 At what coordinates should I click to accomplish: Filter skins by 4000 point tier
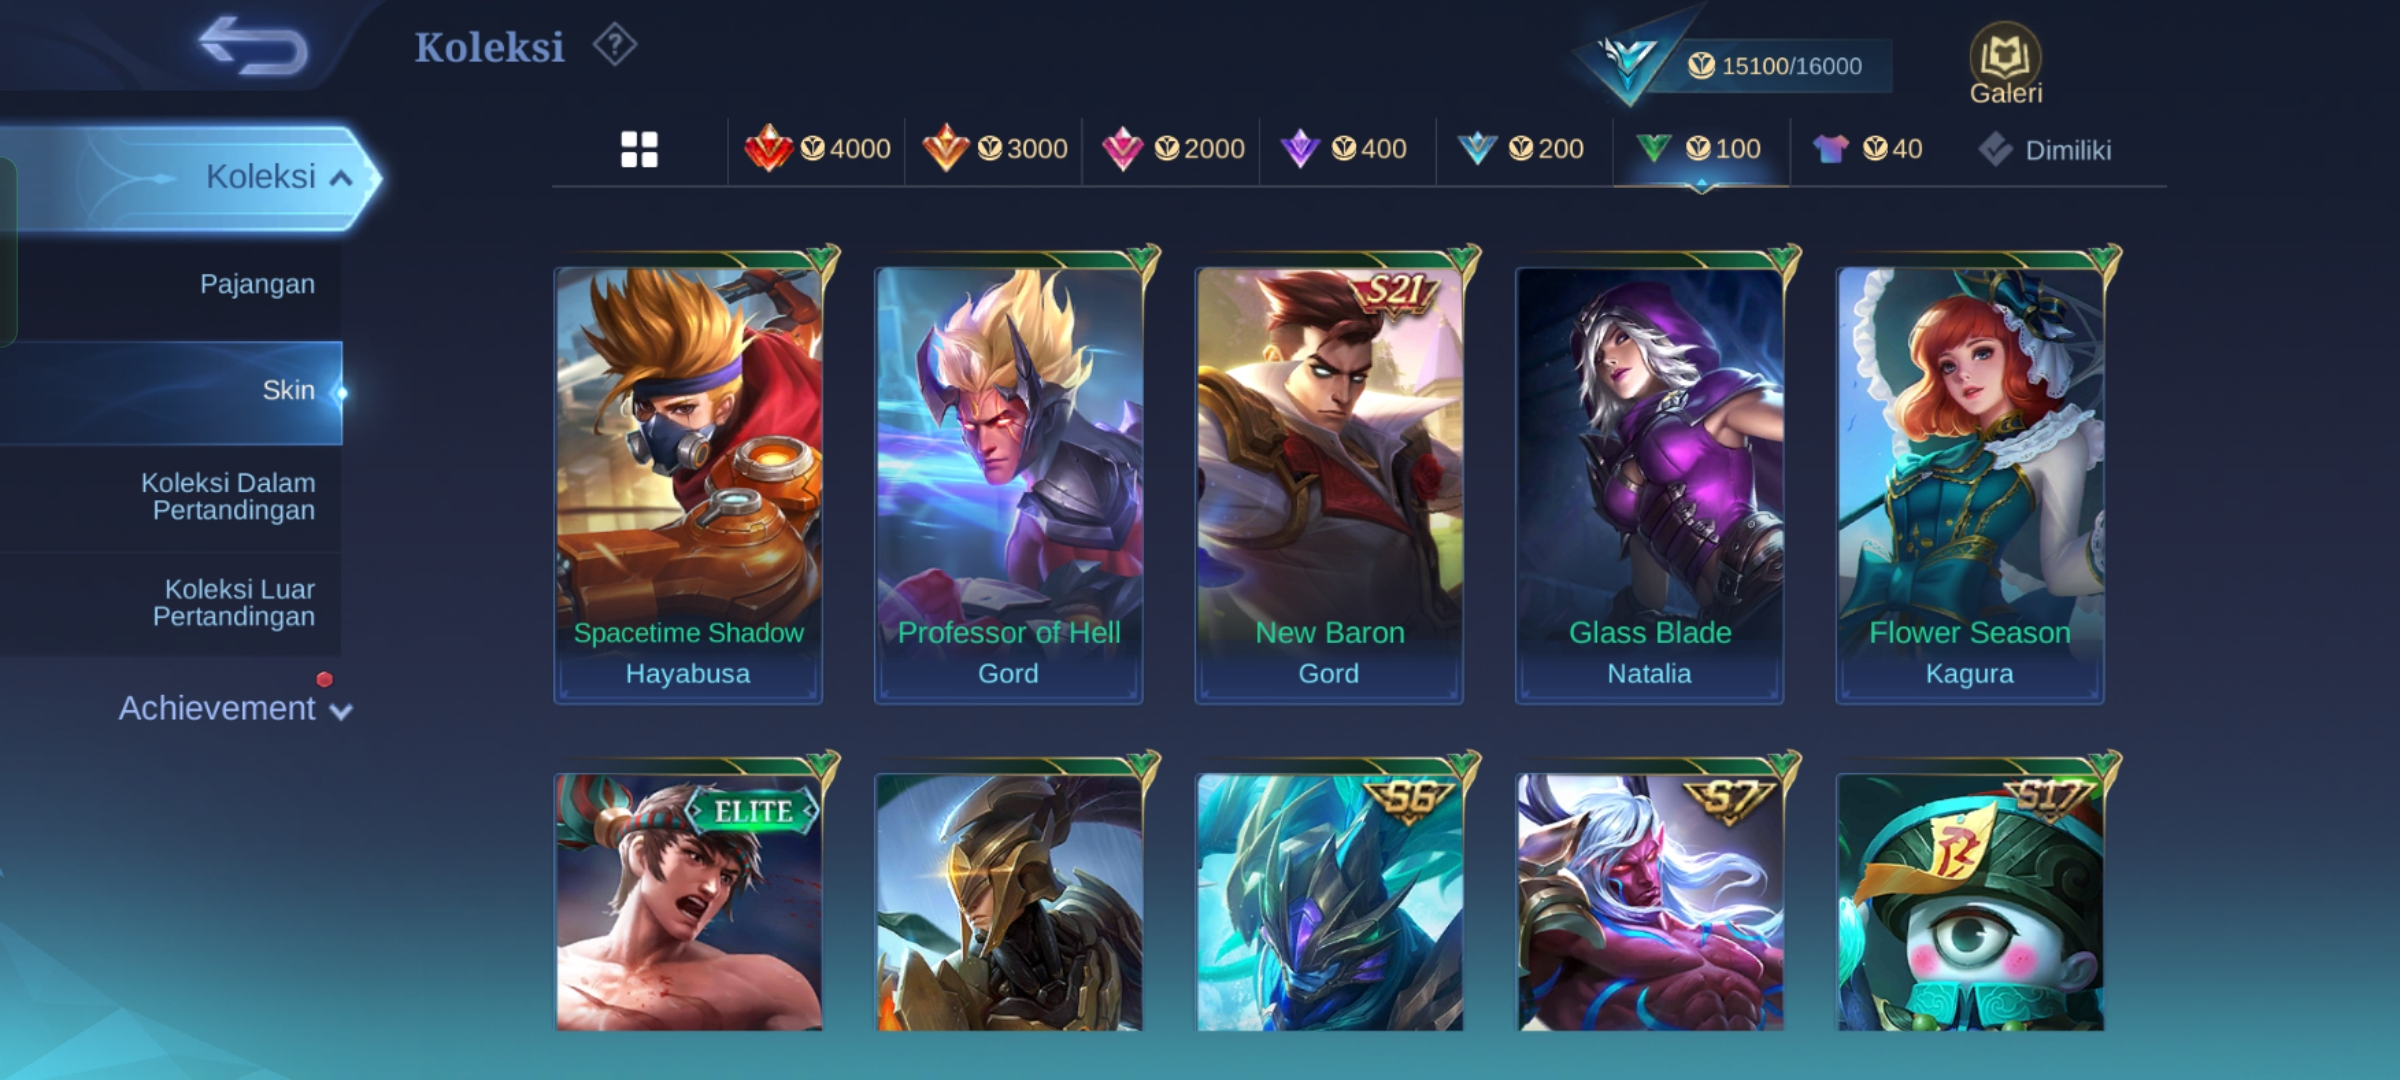click(817, 149)
